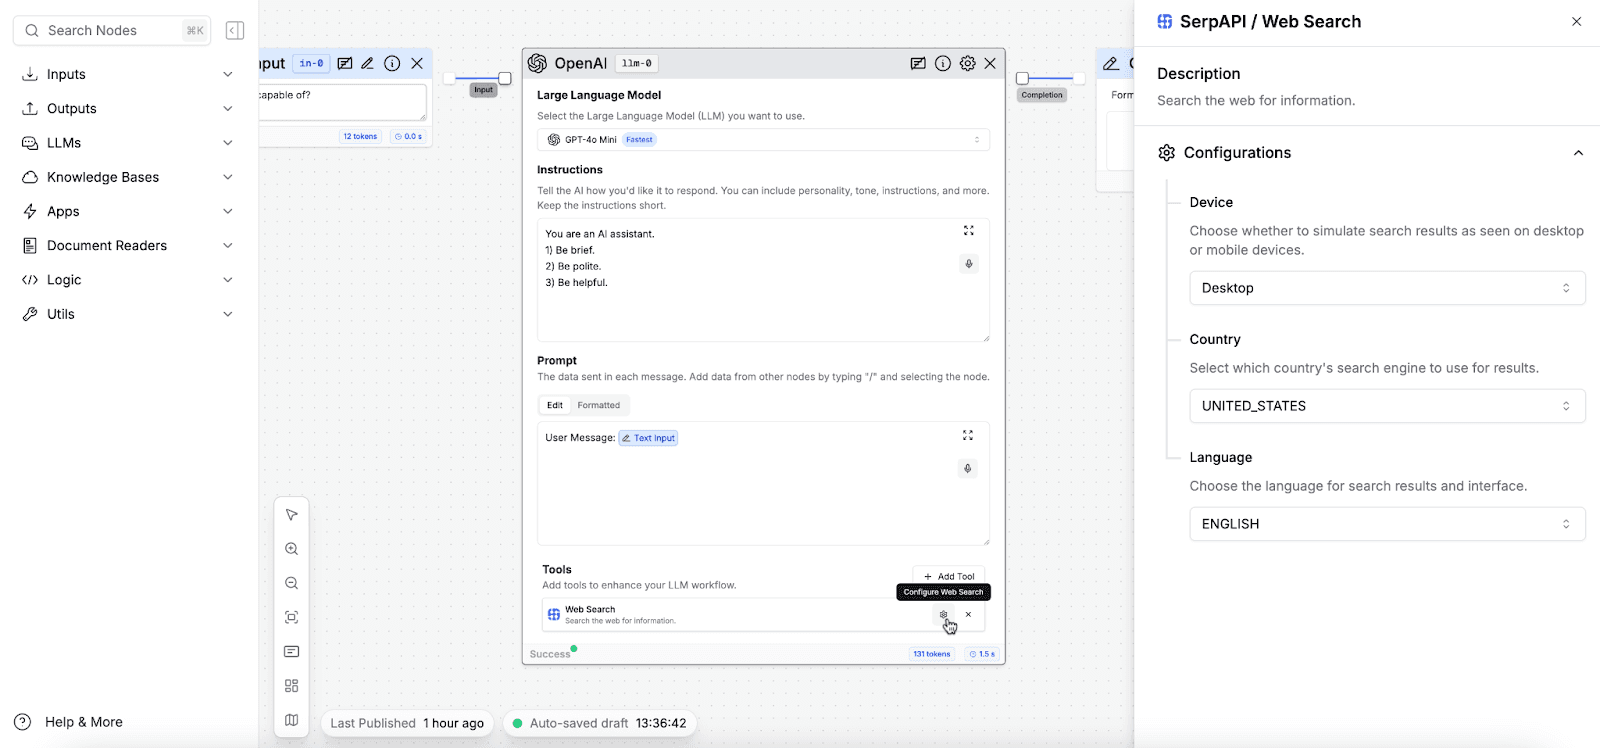The height and width of the screenshot is (748, 1600).
Task: Click the Prompt microphone icon
Action: 968,469
